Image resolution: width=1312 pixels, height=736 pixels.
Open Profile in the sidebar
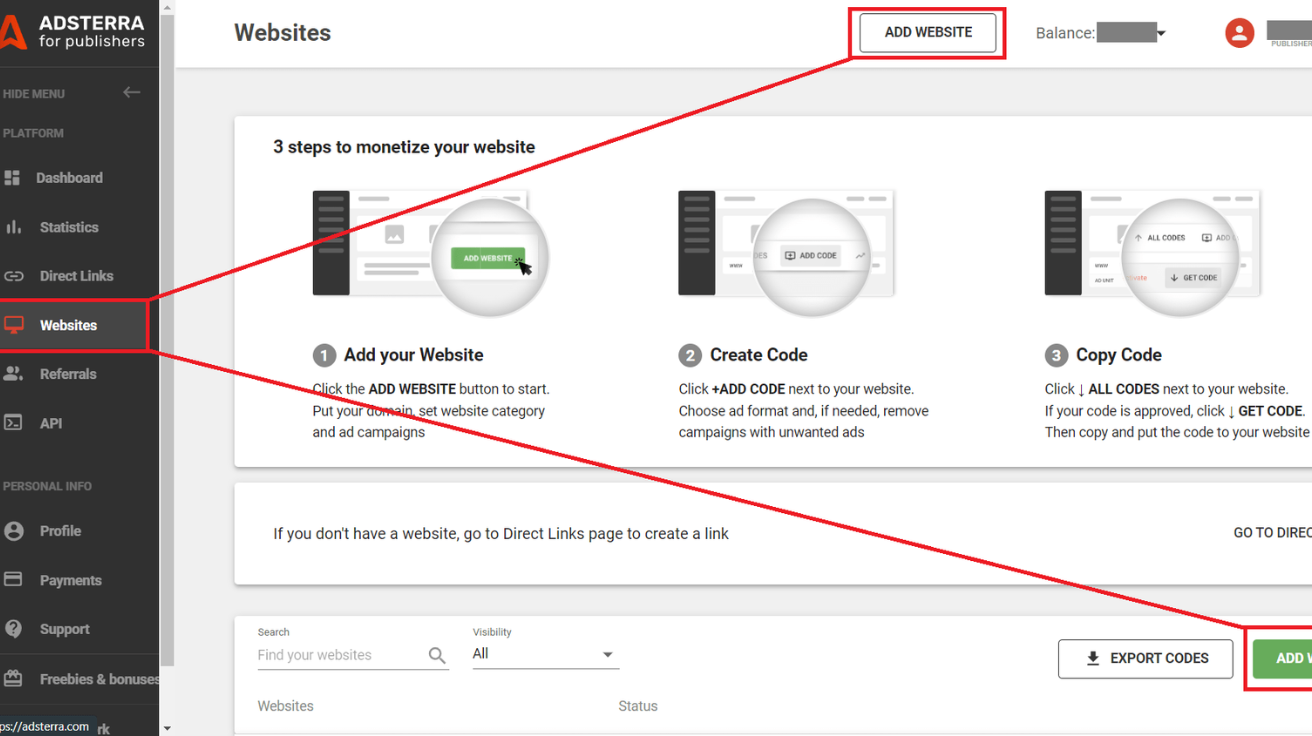[60, 531]
